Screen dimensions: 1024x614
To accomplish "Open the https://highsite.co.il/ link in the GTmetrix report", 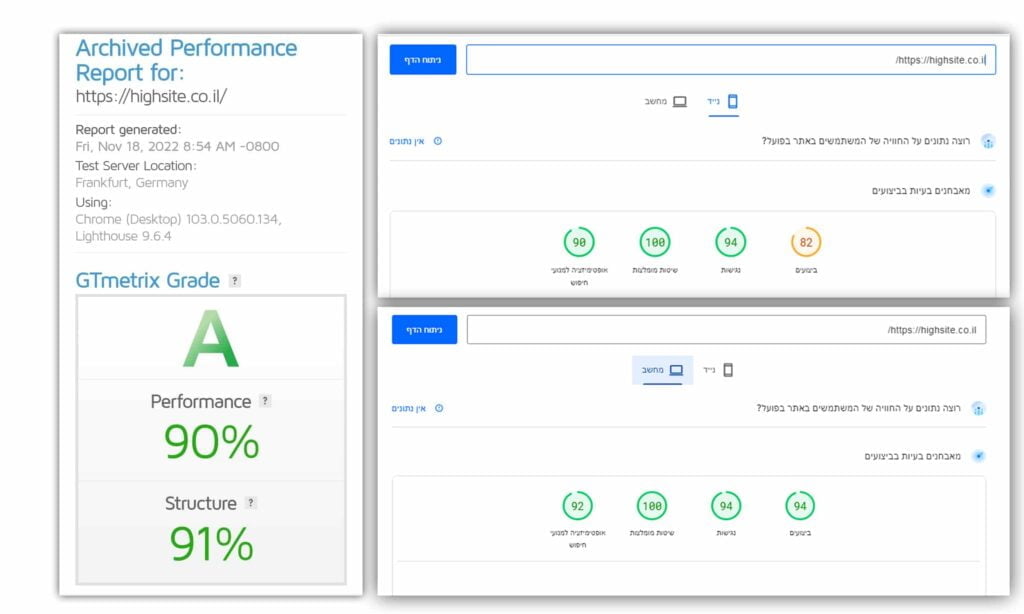I will (152, 97).
